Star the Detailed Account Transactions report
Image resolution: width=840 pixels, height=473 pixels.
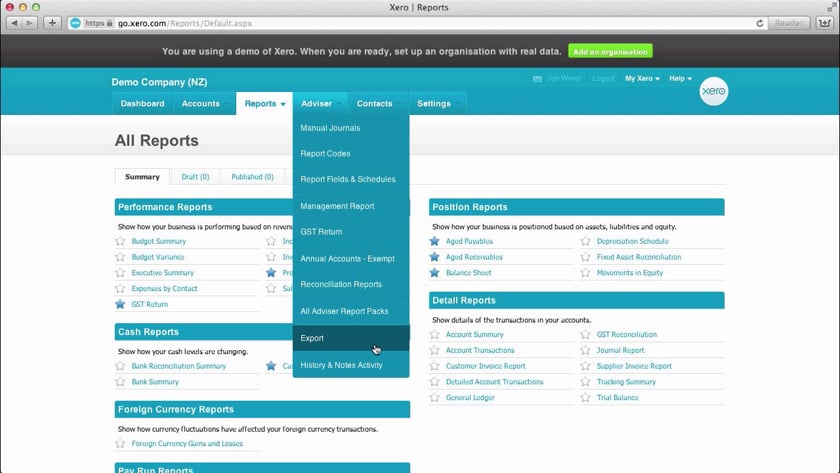pyautogui.click(x=434, y=382)
